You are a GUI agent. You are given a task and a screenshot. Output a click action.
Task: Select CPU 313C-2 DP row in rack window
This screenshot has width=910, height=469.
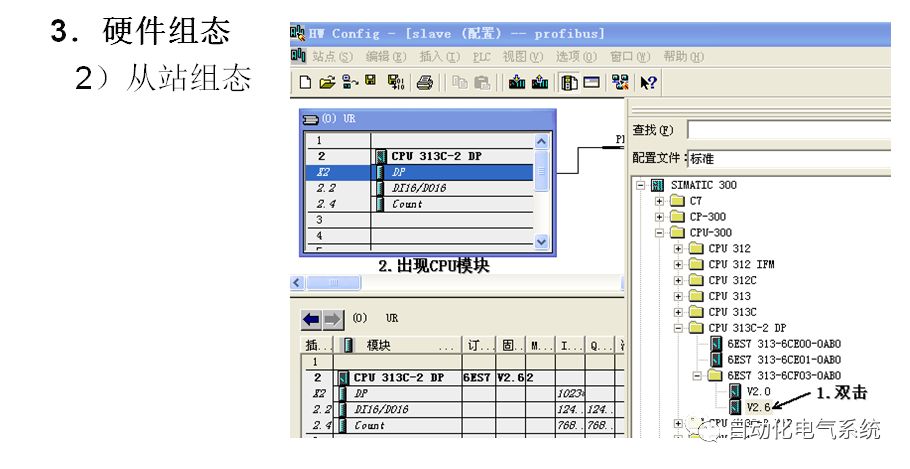pos(419,156)
